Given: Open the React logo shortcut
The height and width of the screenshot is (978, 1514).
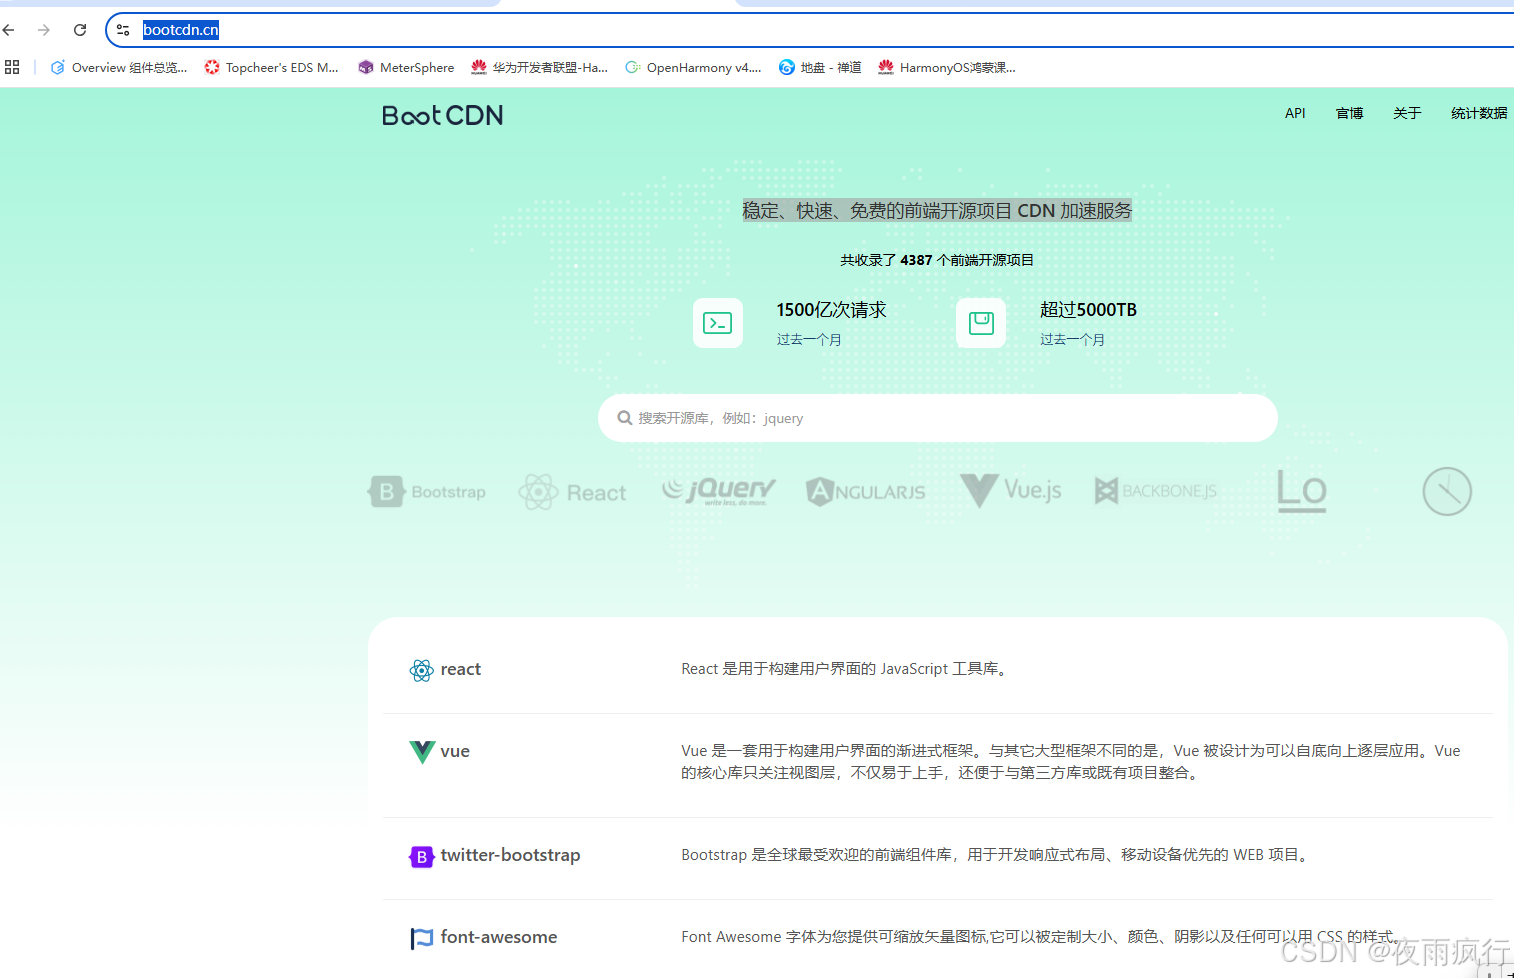Looking at the screenshot, I should coord(573,492).
